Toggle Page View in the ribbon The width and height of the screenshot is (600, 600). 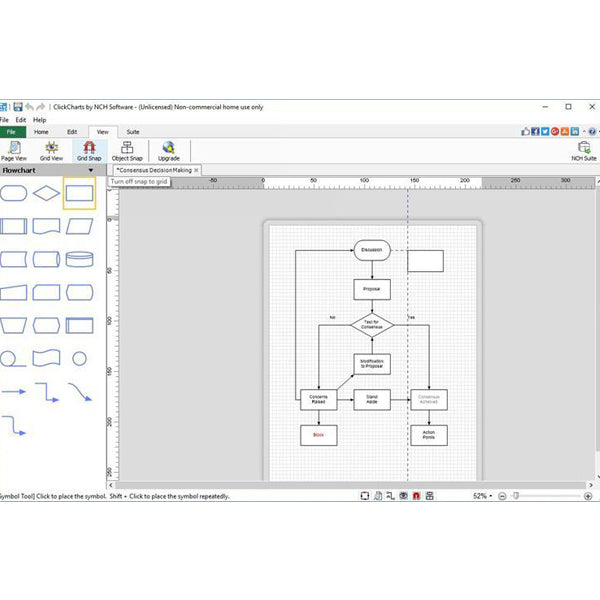[x=14, y=151]
